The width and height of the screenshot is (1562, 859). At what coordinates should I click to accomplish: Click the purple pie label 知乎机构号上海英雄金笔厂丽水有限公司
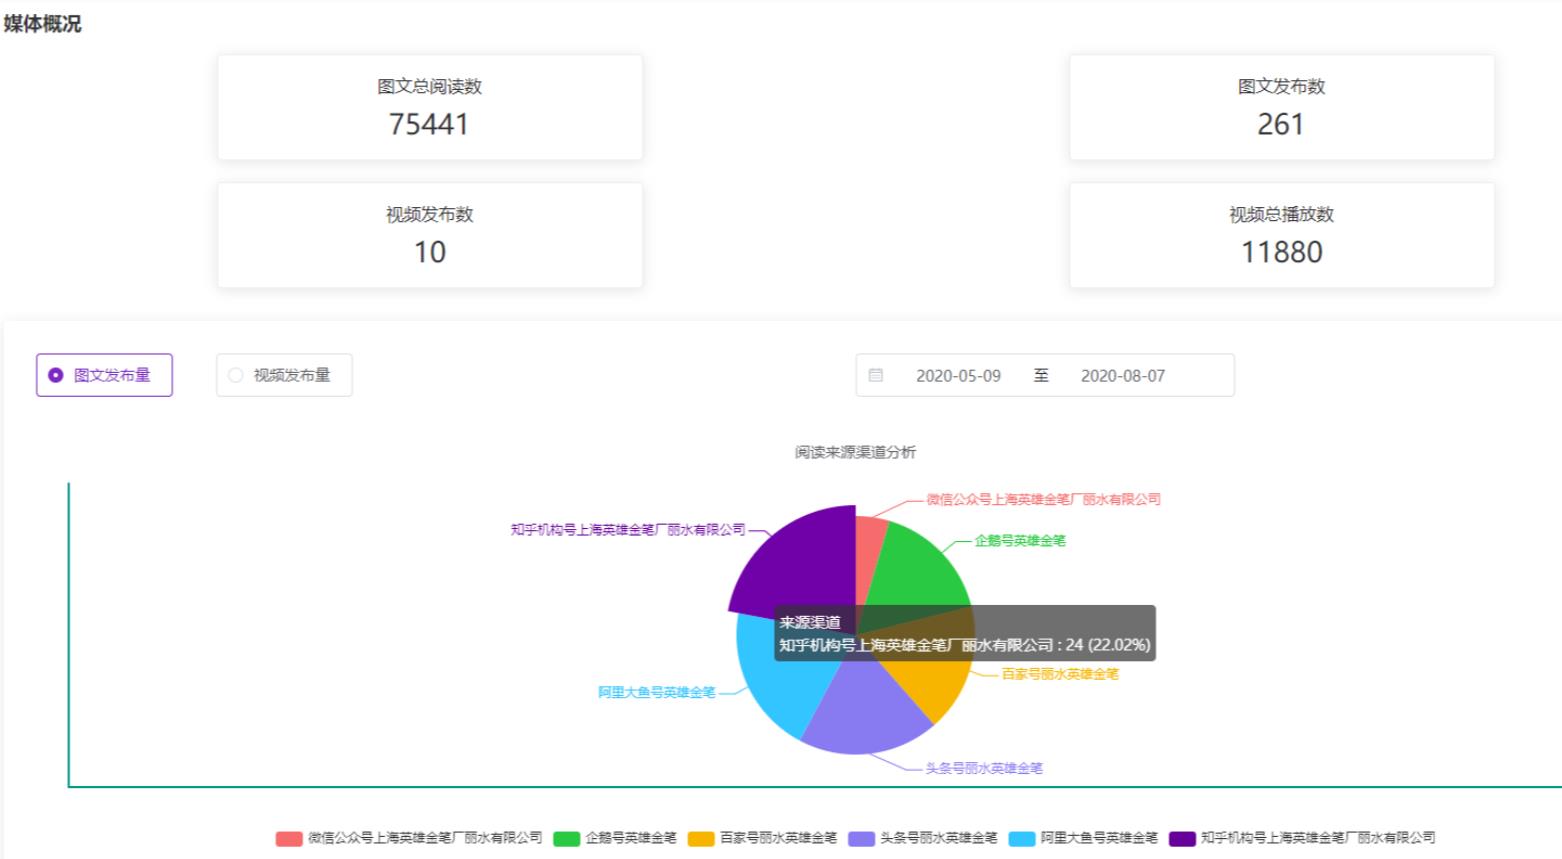pos(628,529)
